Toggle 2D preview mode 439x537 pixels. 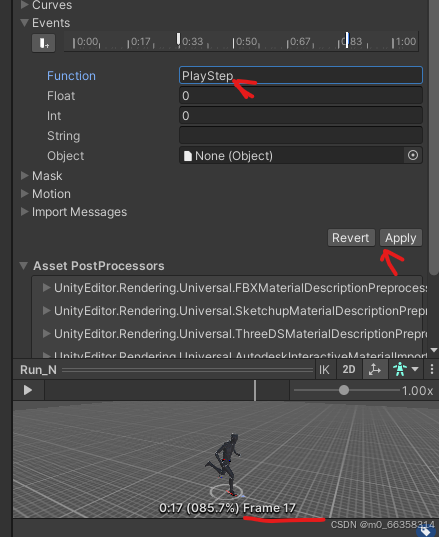click(349, 370)
